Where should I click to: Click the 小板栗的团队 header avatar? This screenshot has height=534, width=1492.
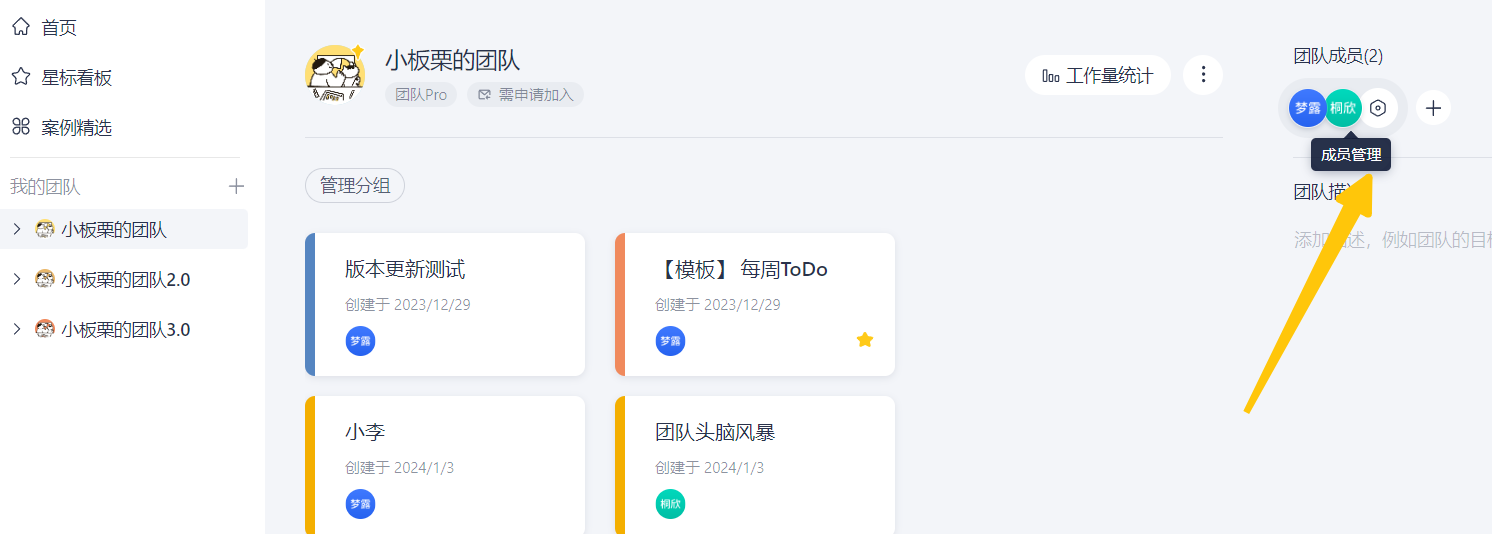pyautogui.click(x=334, y=75)
